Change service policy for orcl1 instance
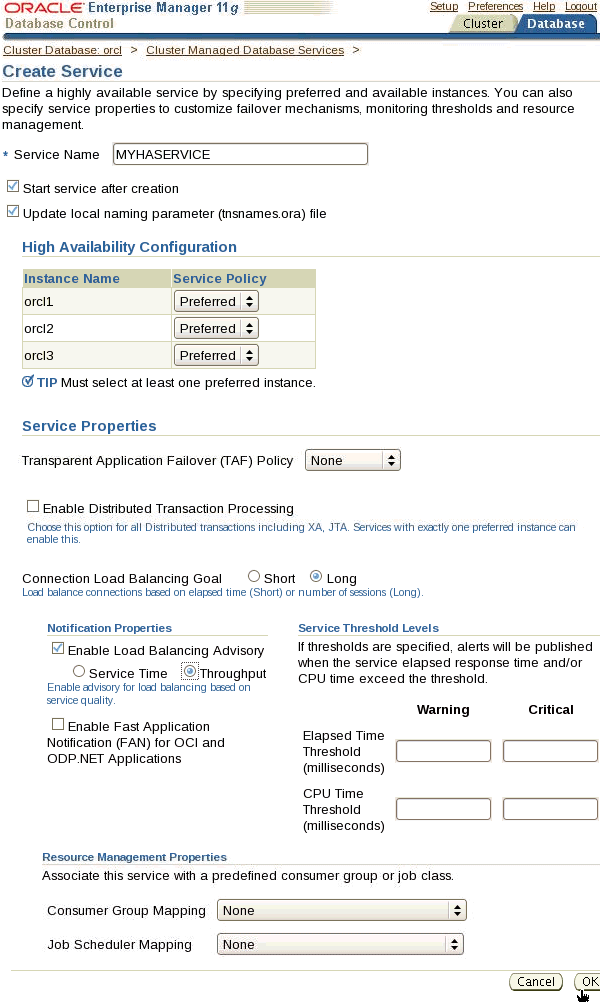The image size is (600, 1008). coord(214,301)
